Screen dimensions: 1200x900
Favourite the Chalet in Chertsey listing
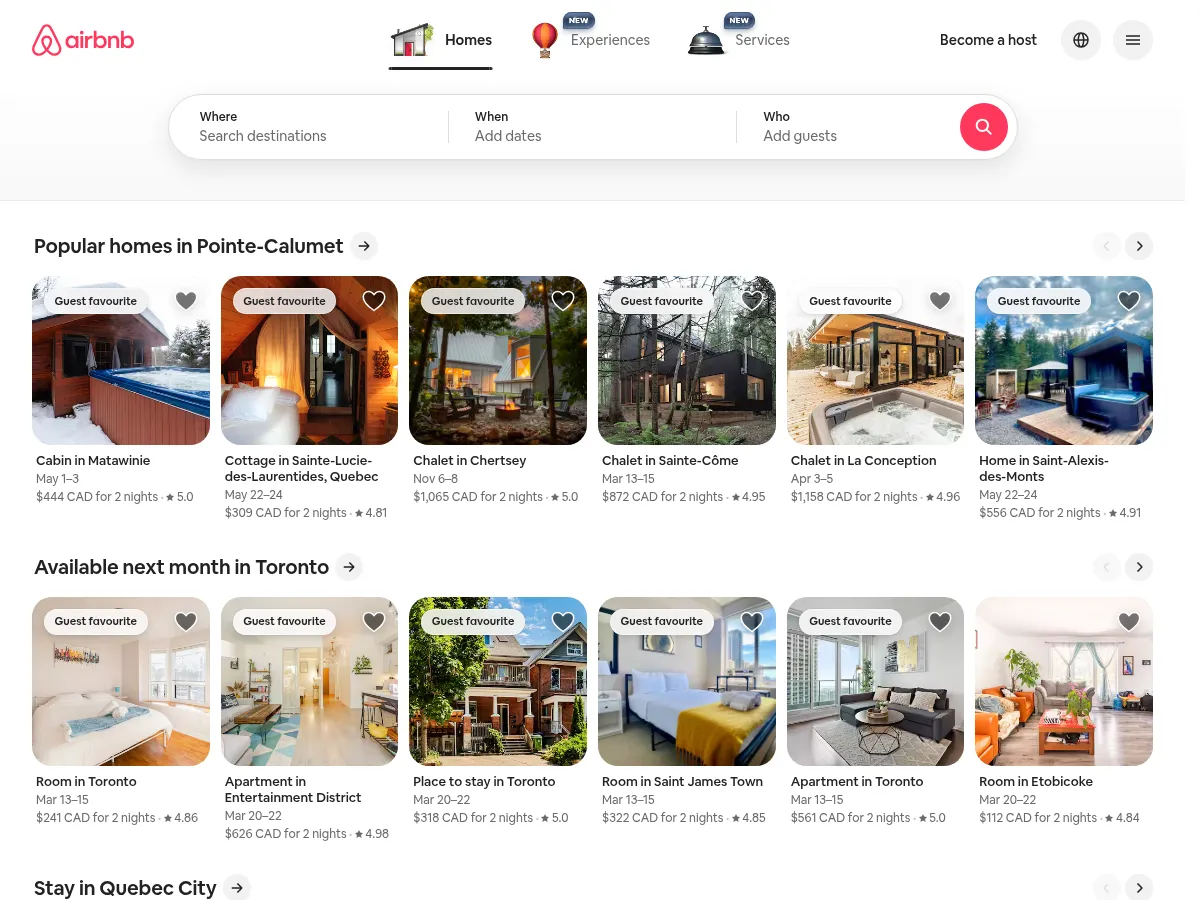point(563,301)
